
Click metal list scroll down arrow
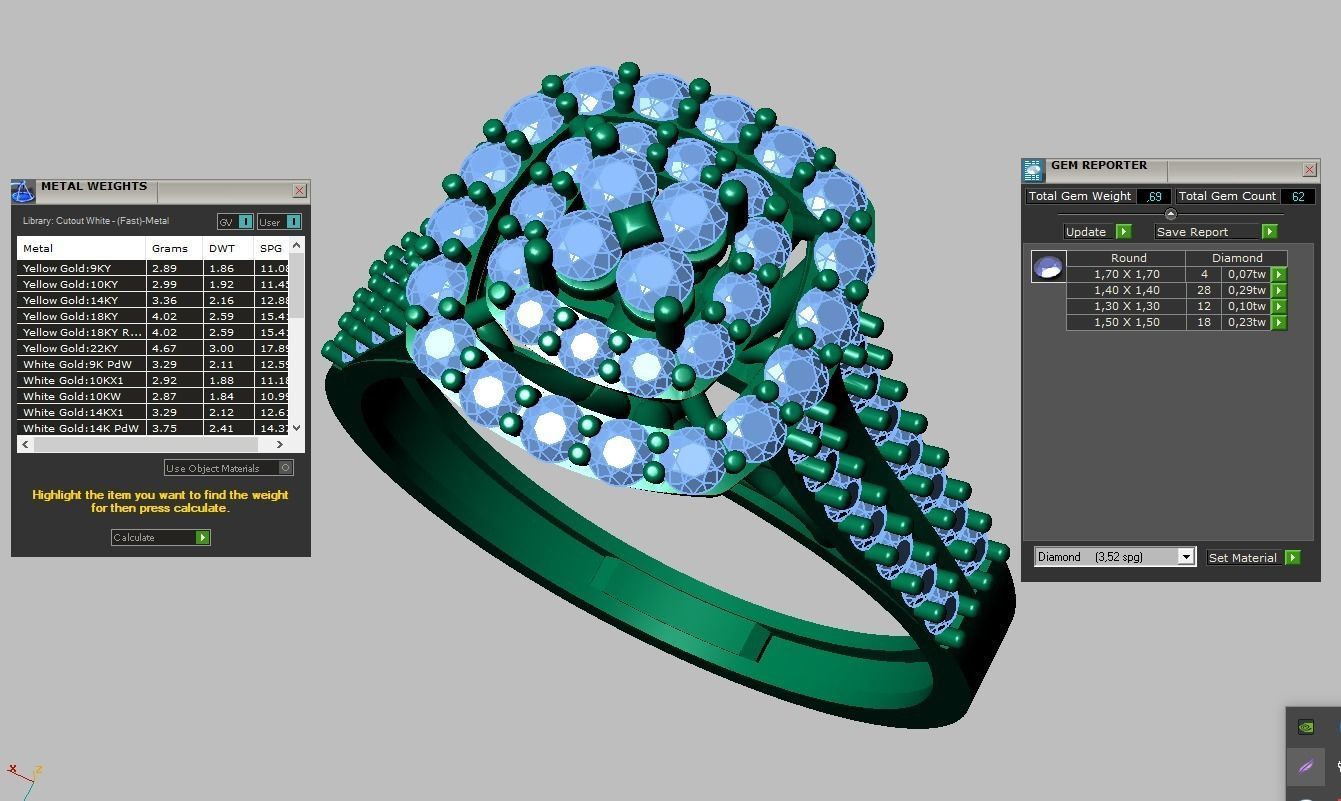pyautogui.click(x=296, y=427)
